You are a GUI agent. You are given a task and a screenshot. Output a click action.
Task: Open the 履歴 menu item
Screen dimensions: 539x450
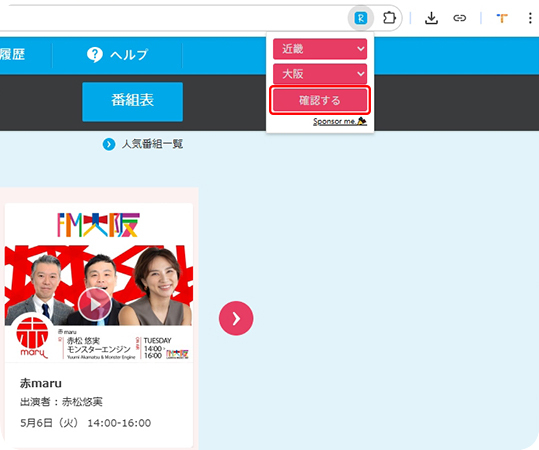12,54
